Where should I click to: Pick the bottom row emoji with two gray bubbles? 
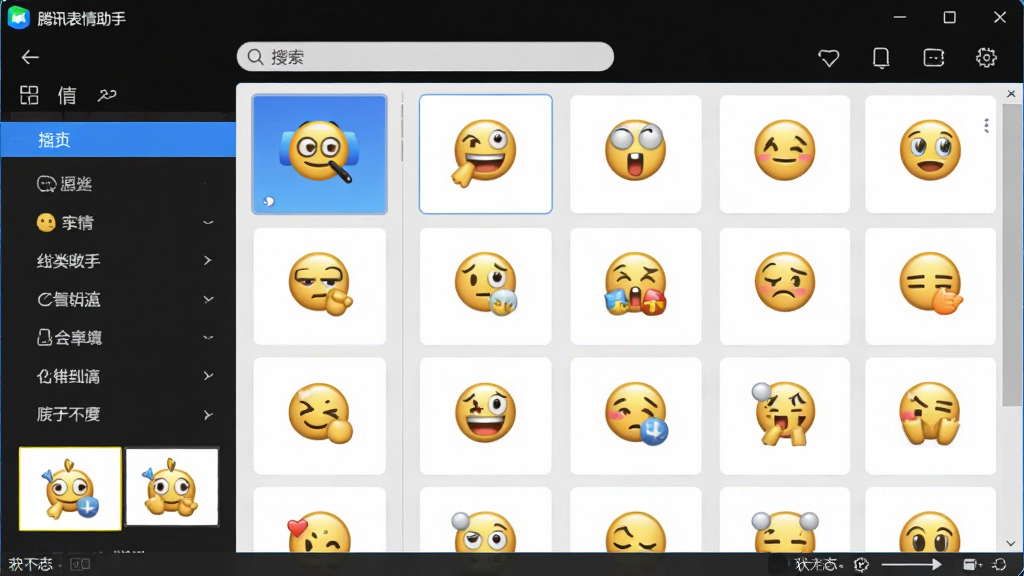tap(784, 520)
